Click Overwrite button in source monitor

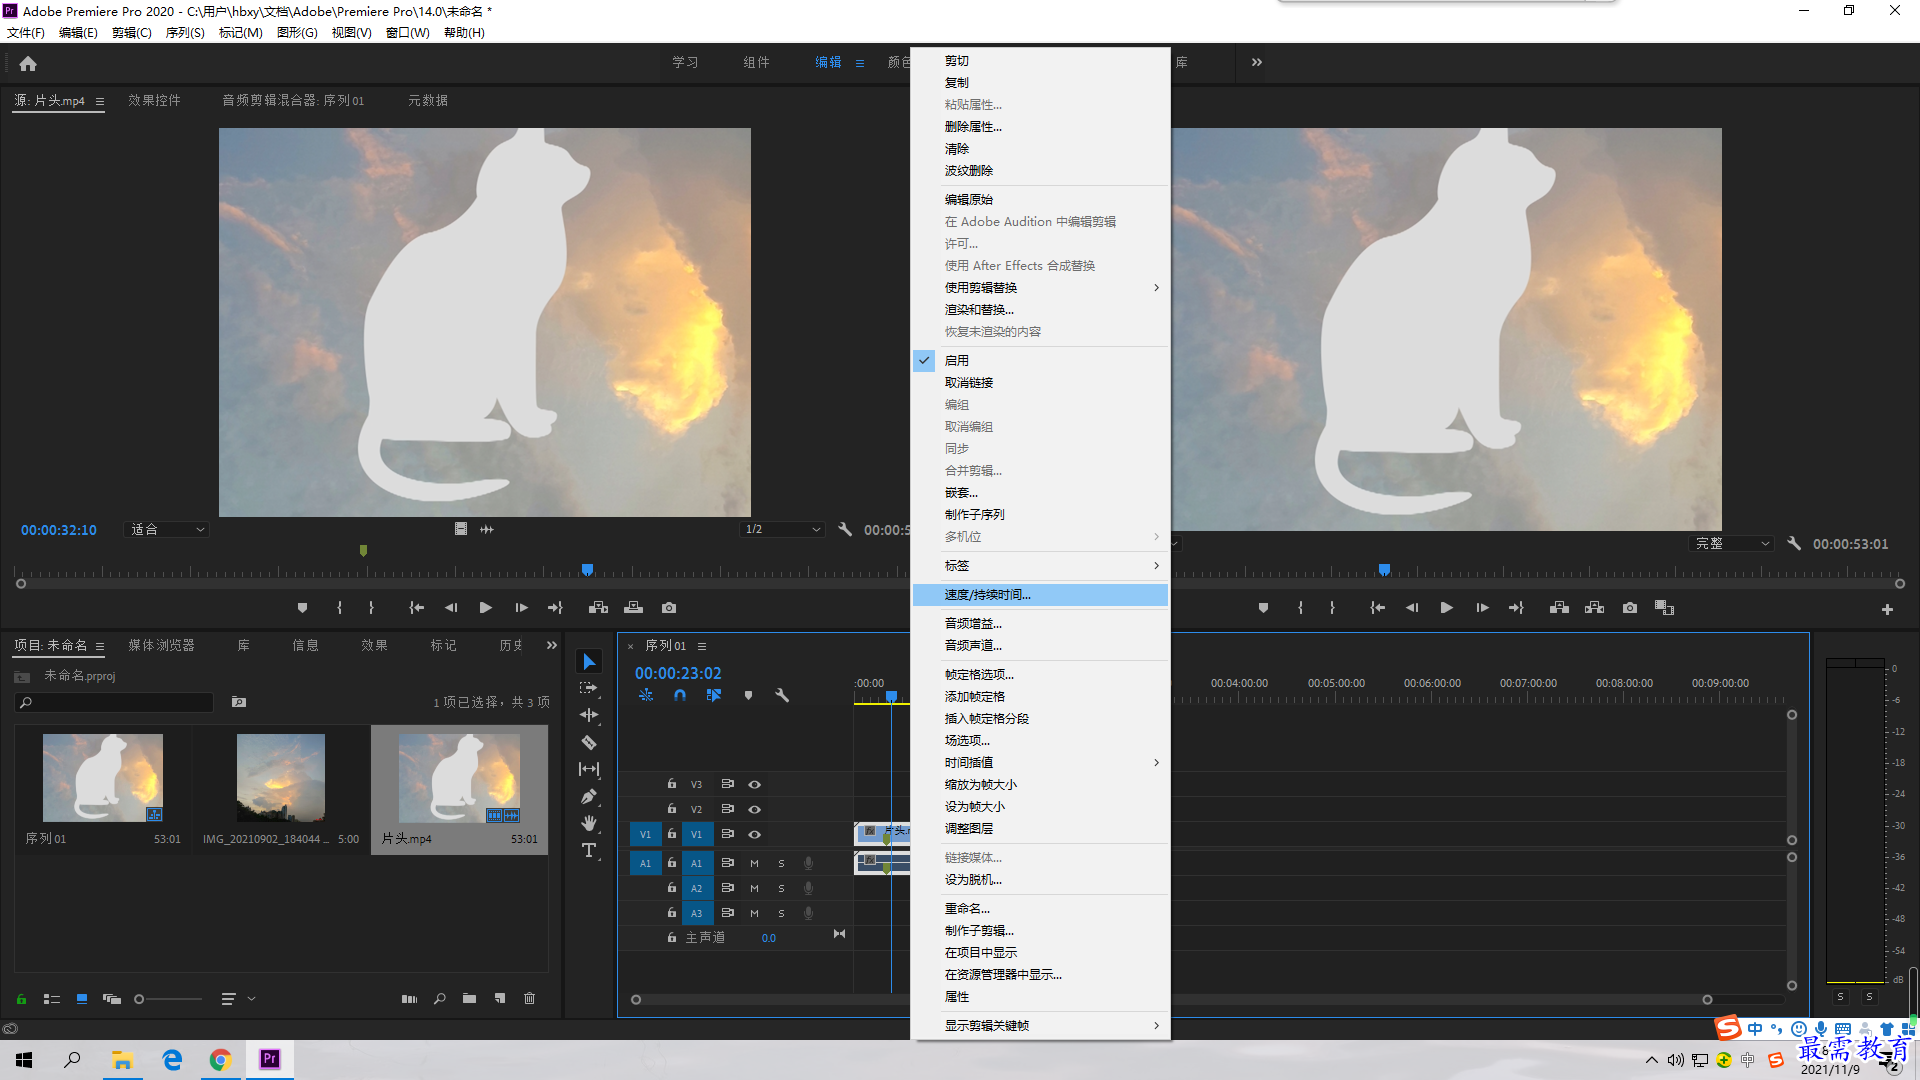[634, 608]
